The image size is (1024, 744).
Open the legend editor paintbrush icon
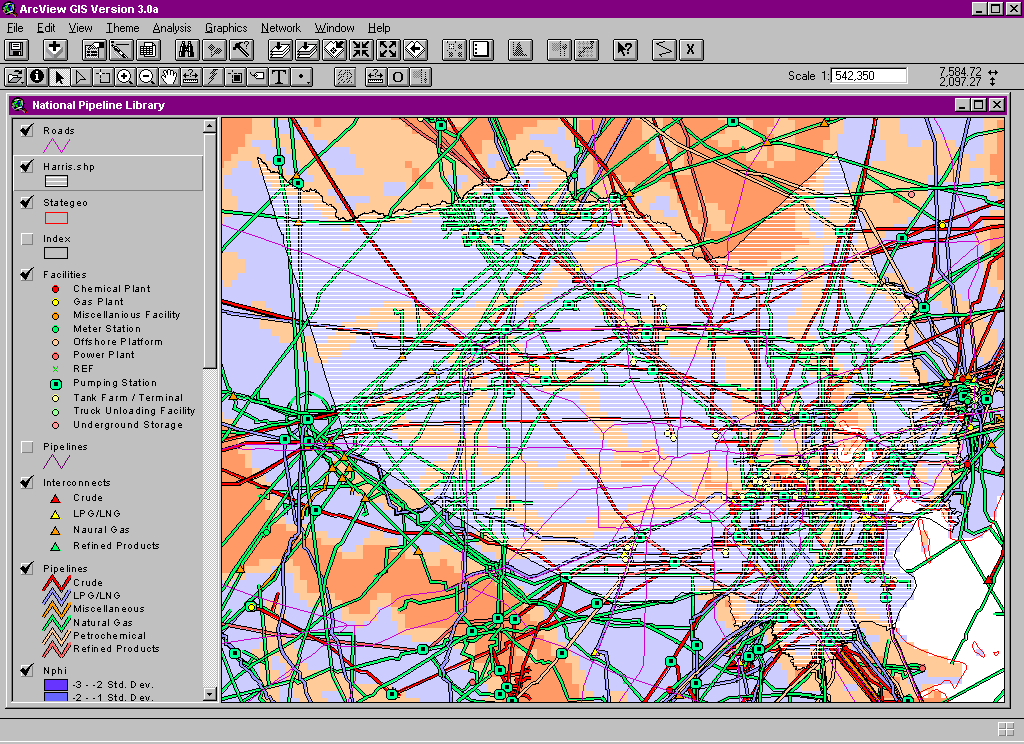pyautogui.click(x=121, y=50)
